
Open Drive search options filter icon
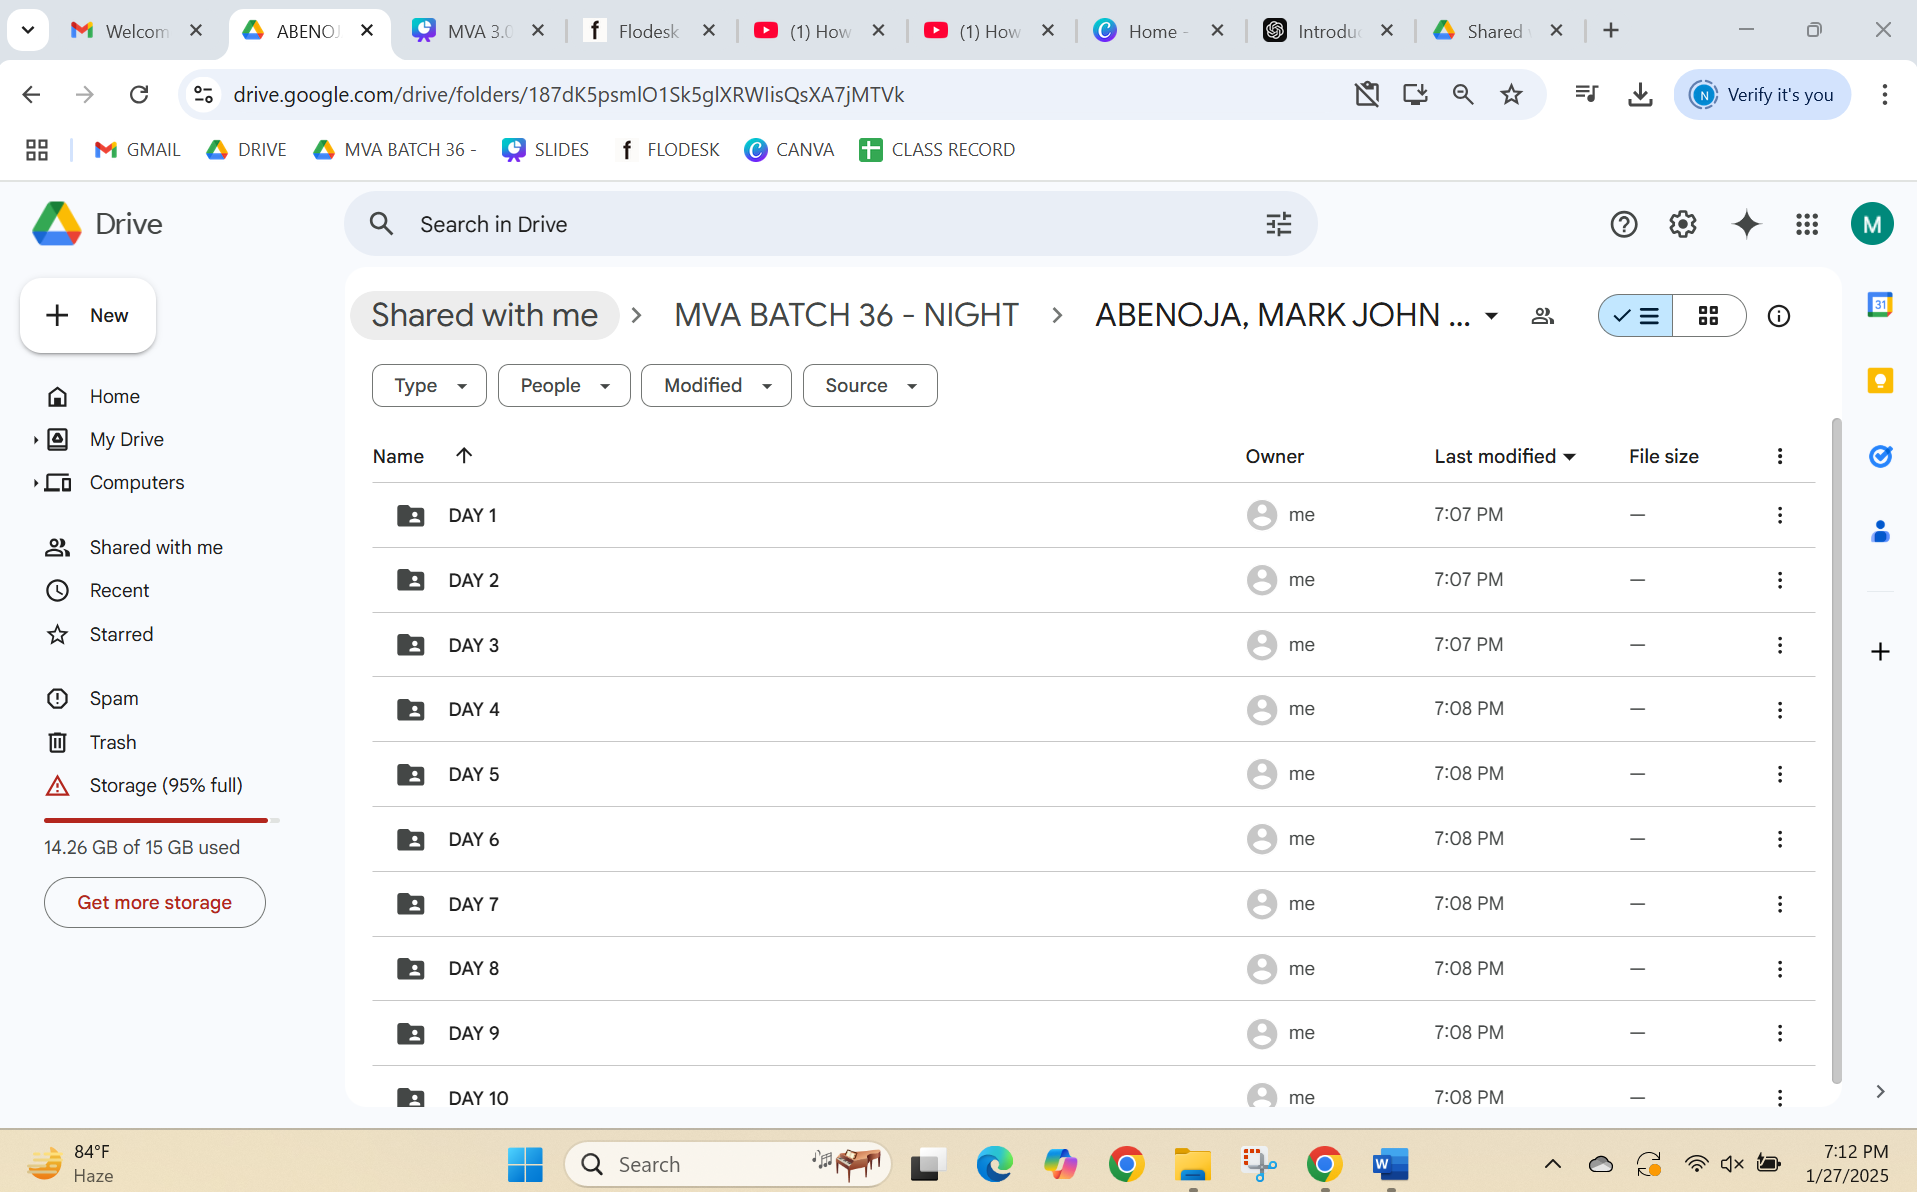[x=1278, y=224]
